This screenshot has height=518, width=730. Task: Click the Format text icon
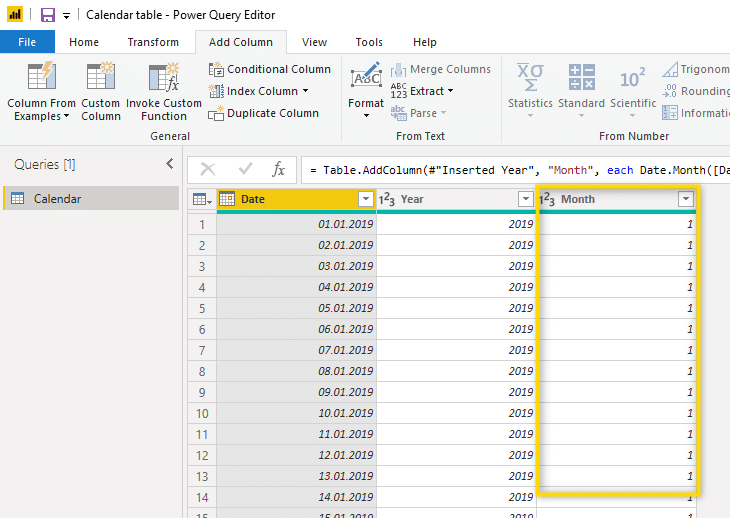coord(366,77)
